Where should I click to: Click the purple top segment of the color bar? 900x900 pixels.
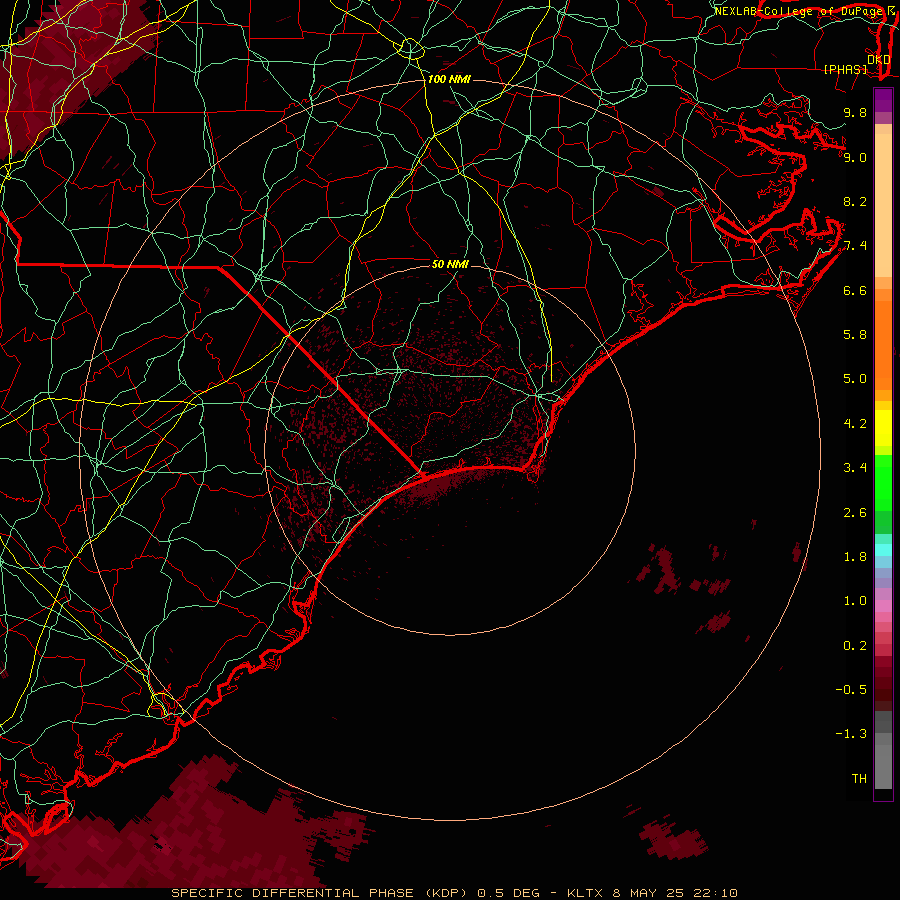[x=883, y=100]
